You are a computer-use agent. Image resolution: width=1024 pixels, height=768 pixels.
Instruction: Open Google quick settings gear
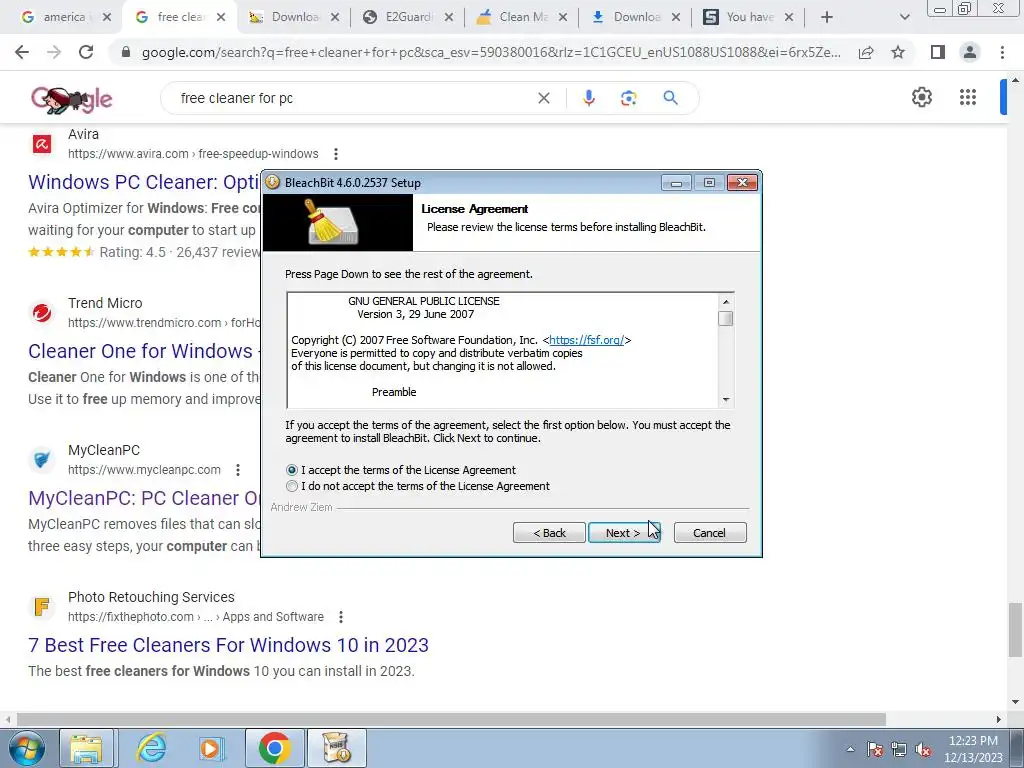pos(921,97)
